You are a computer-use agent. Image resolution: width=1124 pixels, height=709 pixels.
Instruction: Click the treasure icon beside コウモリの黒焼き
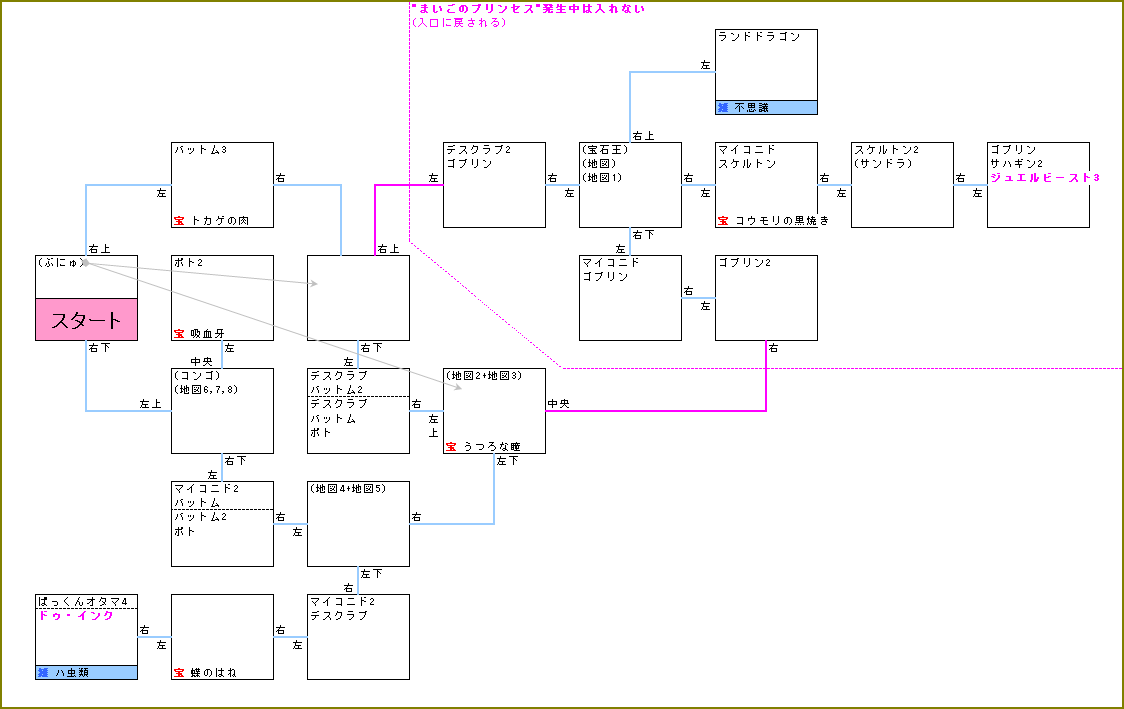[723, 220]
